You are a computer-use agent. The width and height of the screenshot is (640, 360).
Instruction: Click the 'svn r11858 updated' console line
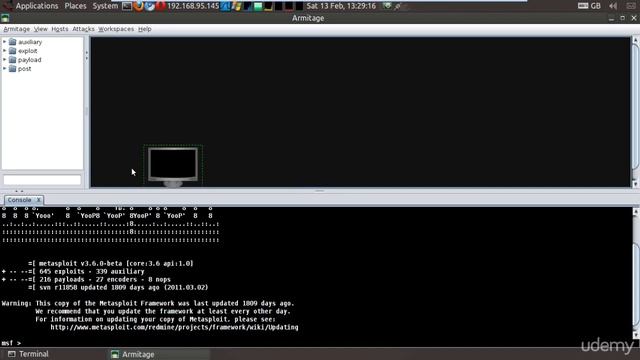pyautogui.click(x=118, y=287)
